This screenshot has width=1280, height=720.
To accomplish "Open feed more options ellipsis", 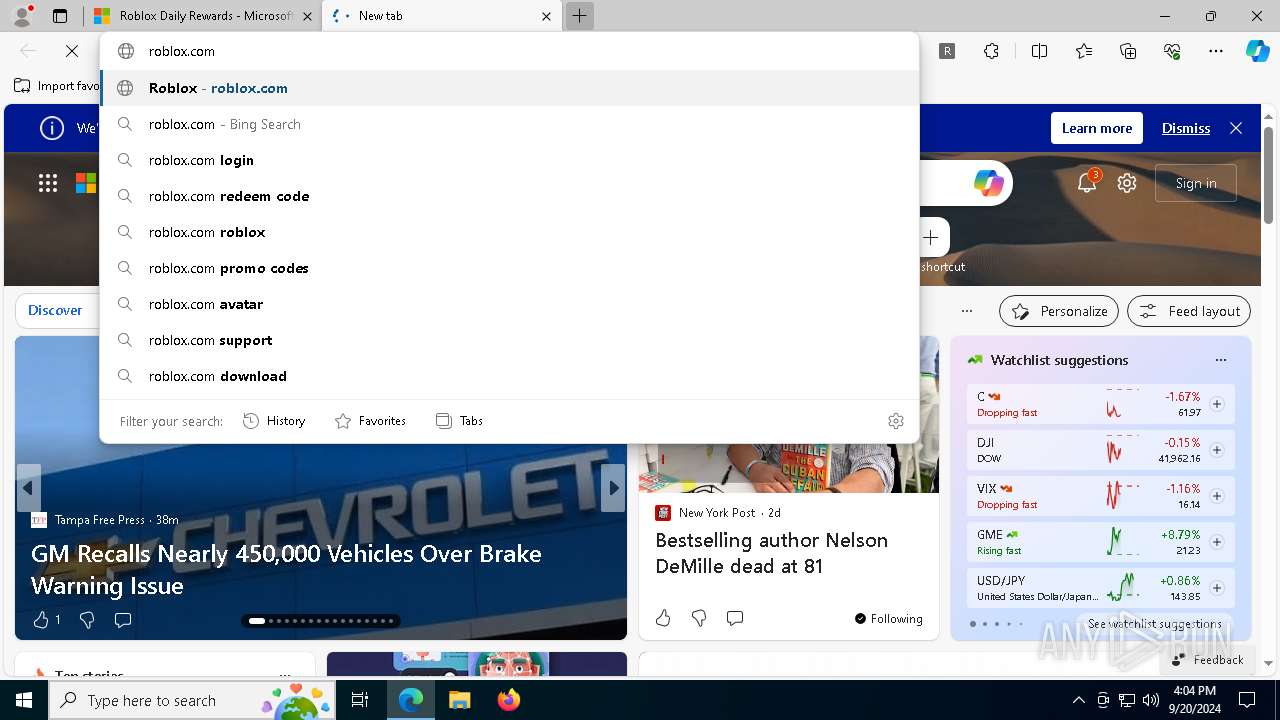I will pyautogui.click(x=966, y=311).
